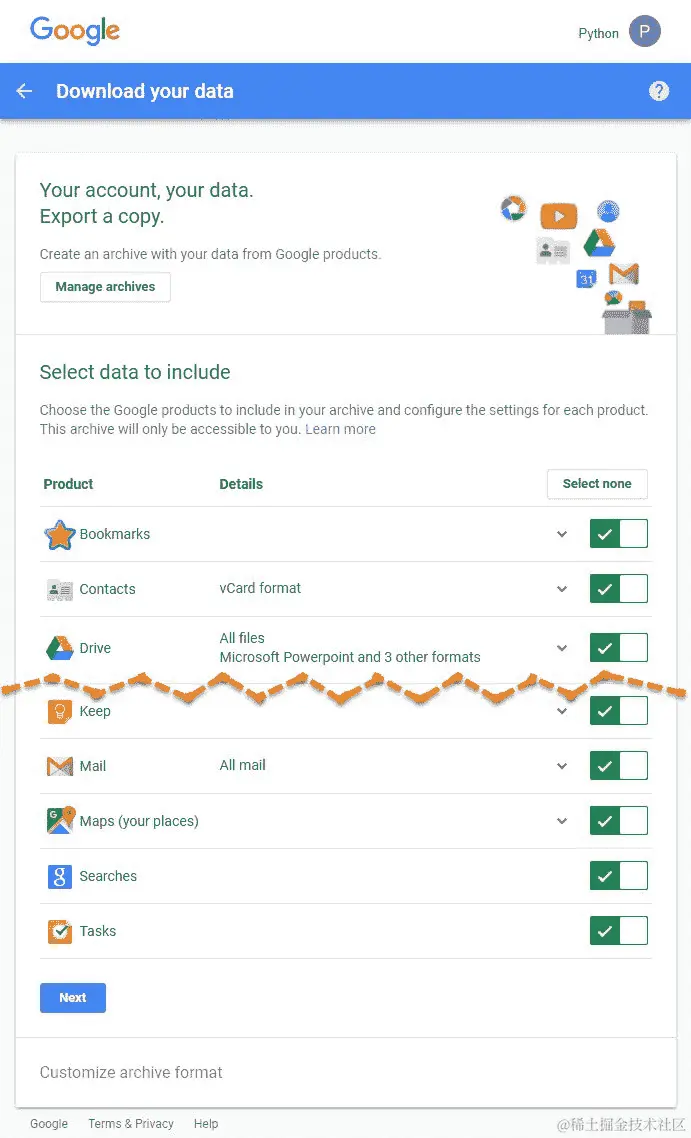
Task: Click the blue Next button
Action: click(x=72, y=998)
